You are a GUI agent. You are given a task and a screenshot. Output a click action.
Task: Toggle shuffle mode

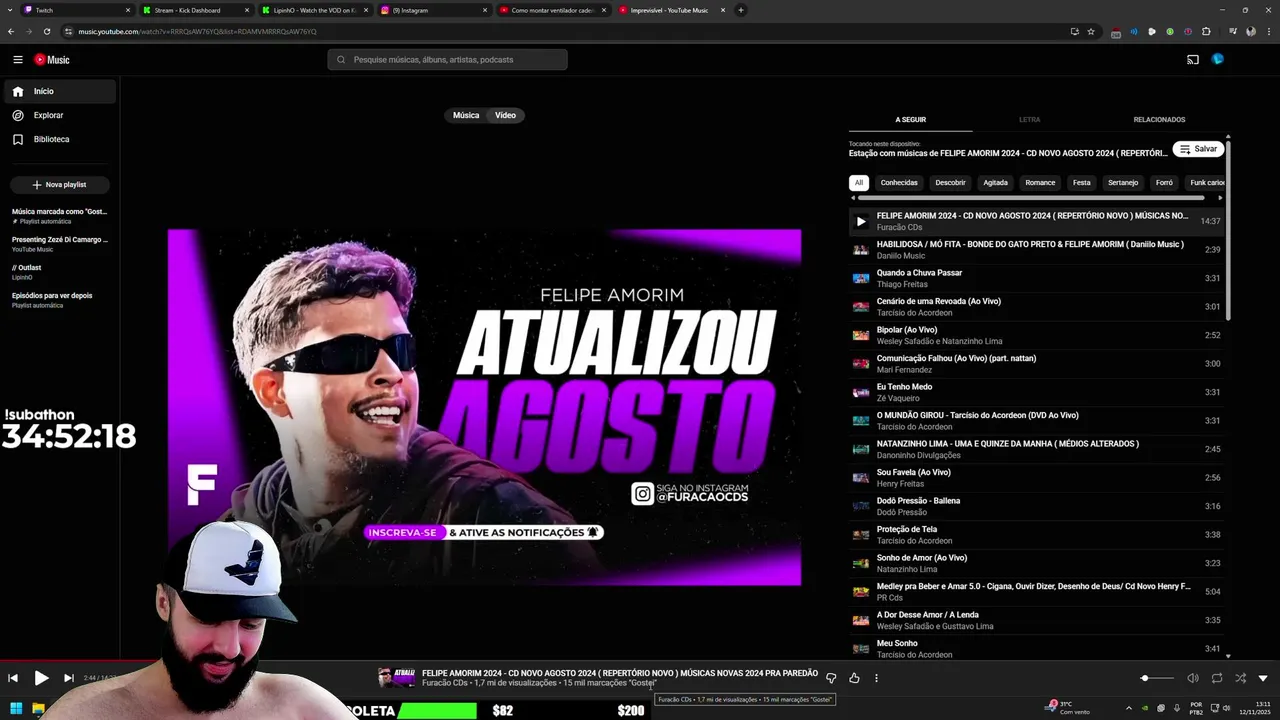(1240, 678)
